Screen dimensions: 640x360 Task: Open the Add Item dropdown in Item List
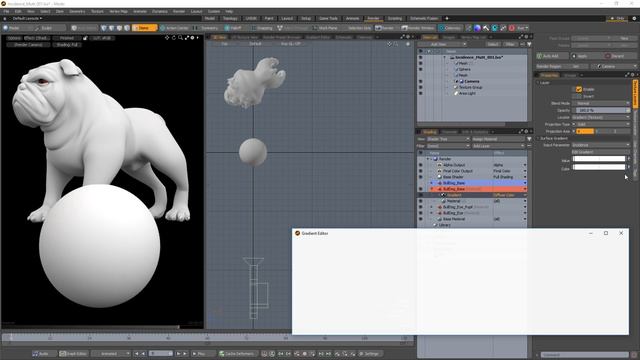coord(442,44)
